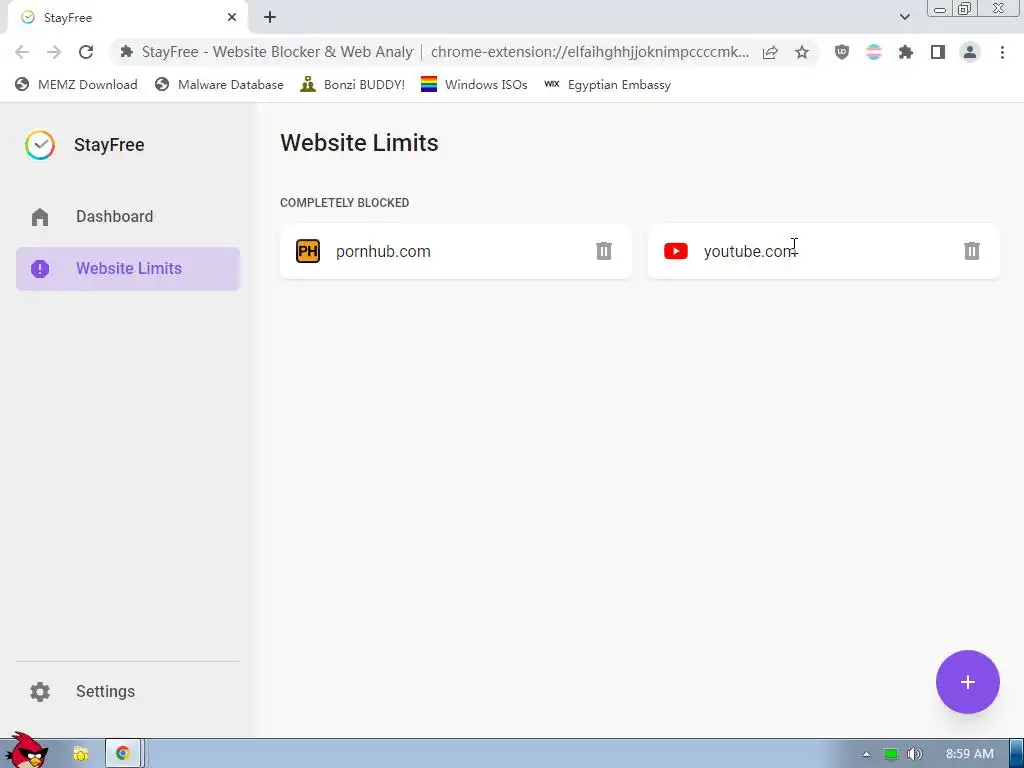The height and width of the screenshot is (768, 1024).
Task: Click Chrome icon in the taskbar
Action: pos(122,754)
